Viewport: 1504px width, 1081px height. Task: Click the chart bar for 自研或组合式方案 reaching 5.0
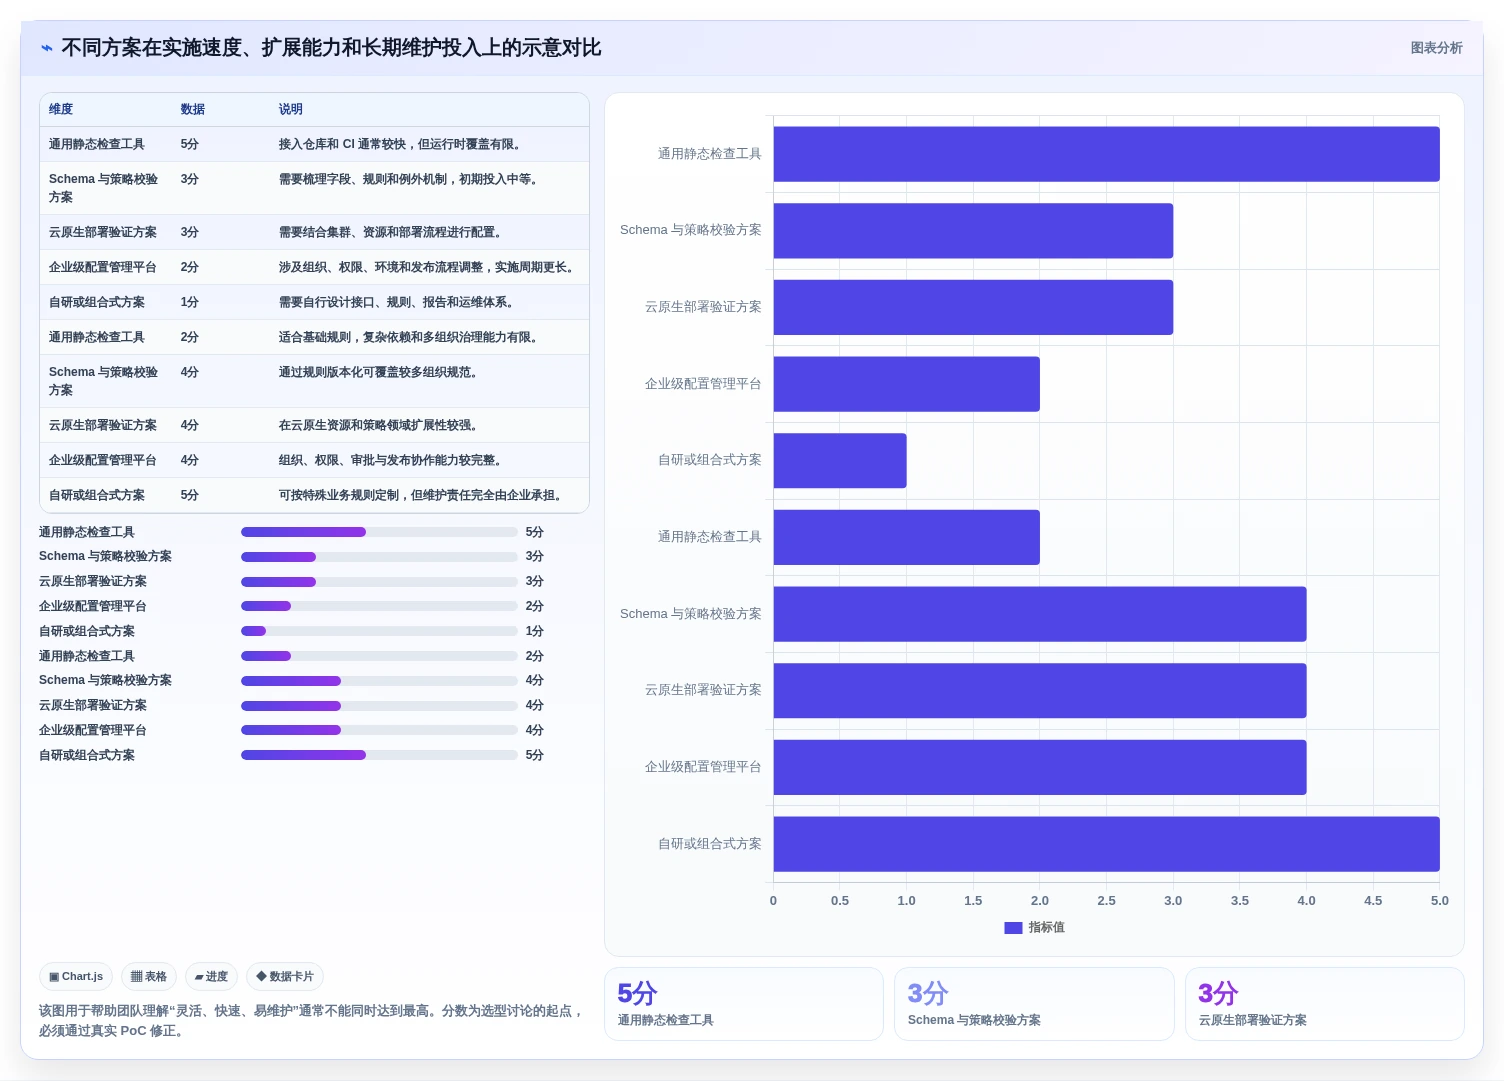tap(1106, 844)
